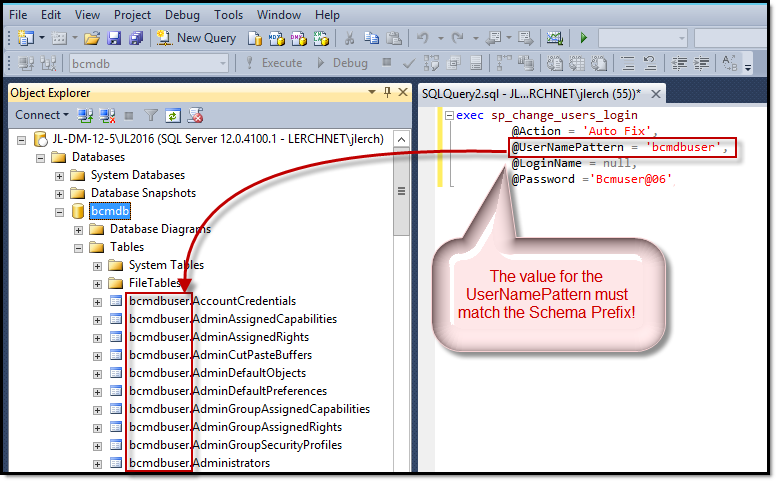Click the green Start debugging arrow
This screenshot has height=481, width=776.
click(584, 38)
